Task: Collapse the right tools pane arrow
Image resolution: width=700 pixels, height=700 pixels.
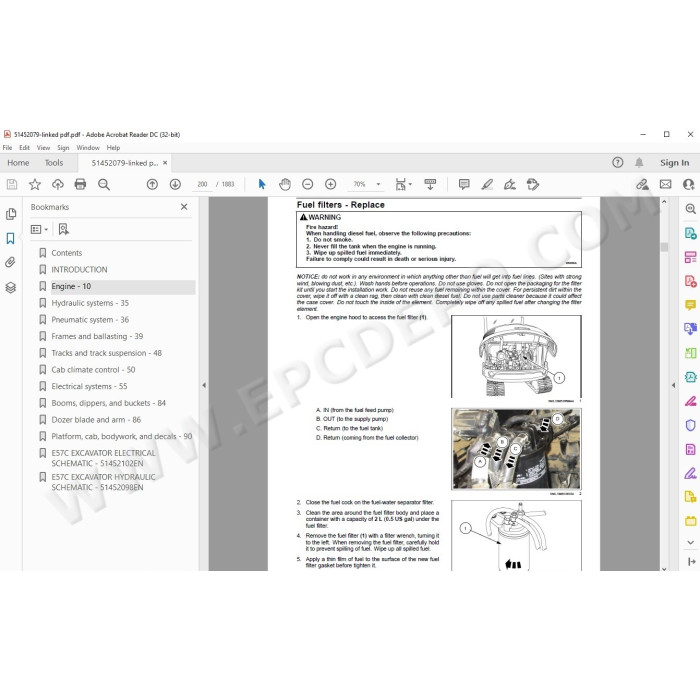Action: [674, 385]
